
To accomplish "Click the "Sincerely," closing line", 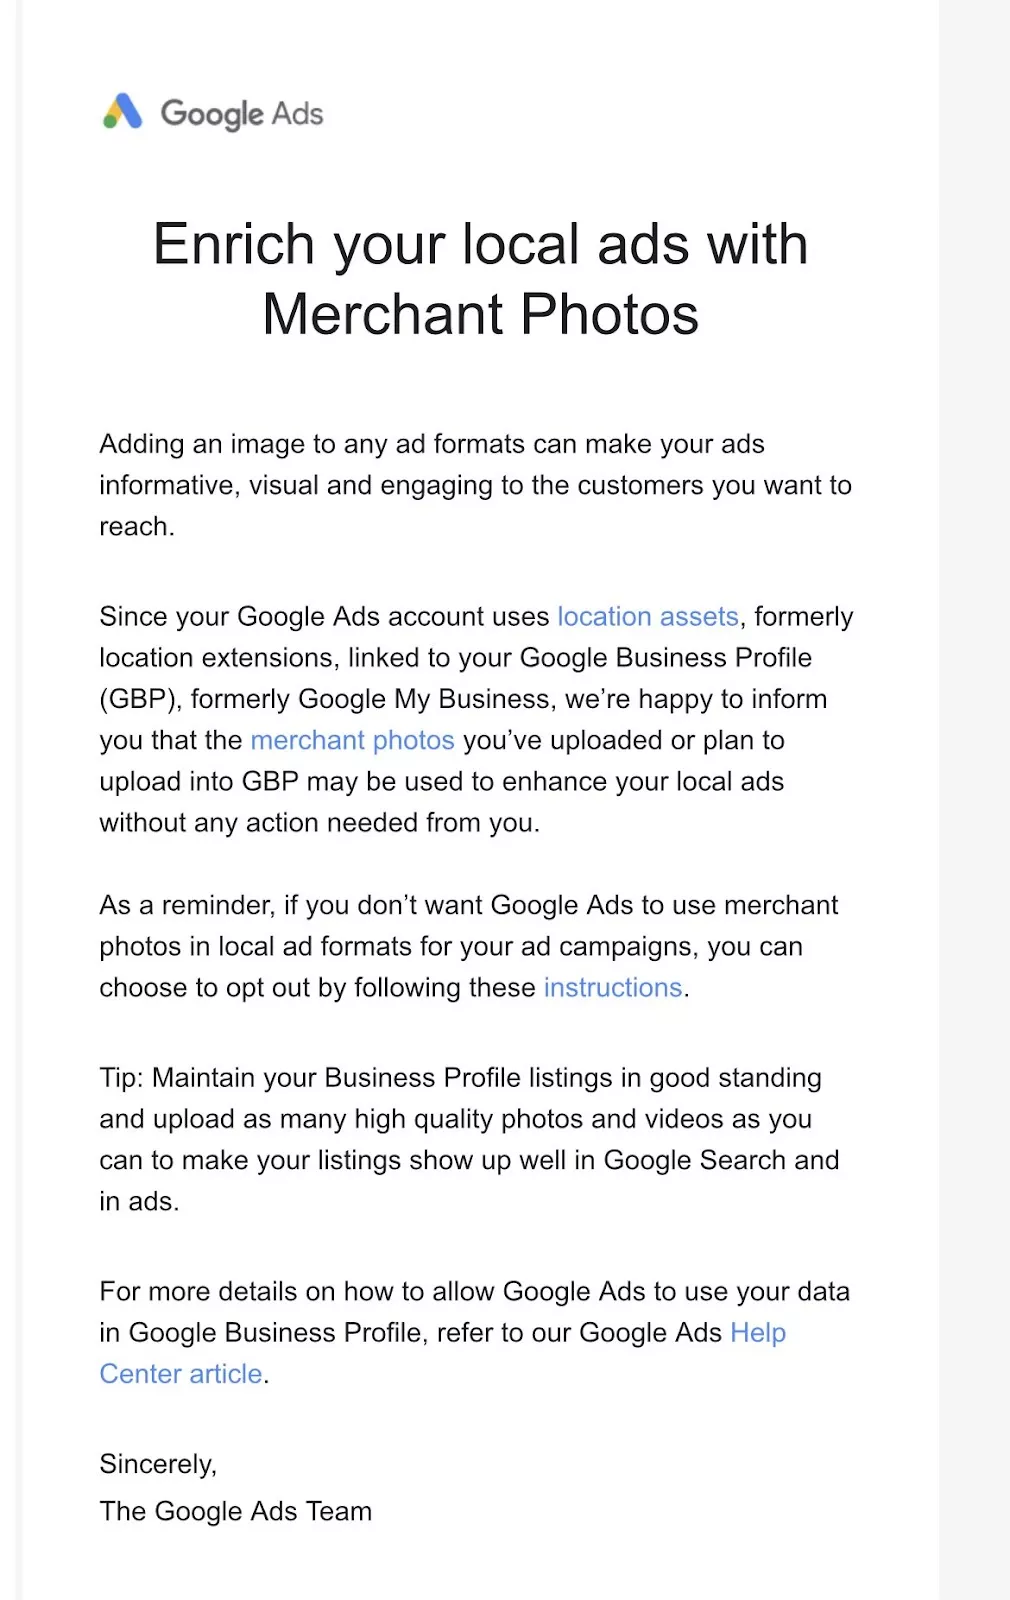I will click(158, 1464).
